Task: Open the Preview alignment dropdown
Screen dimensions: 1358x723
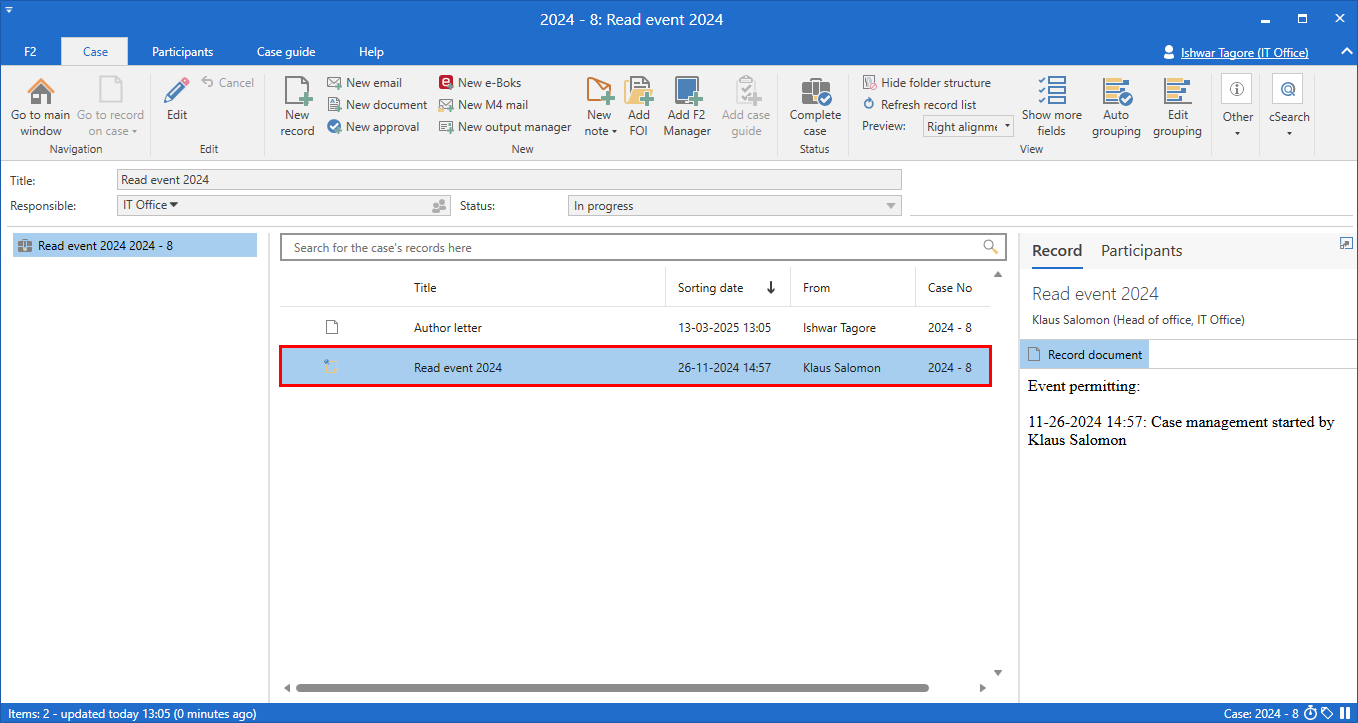Action: pyautogui.click(x=968, y=127)
